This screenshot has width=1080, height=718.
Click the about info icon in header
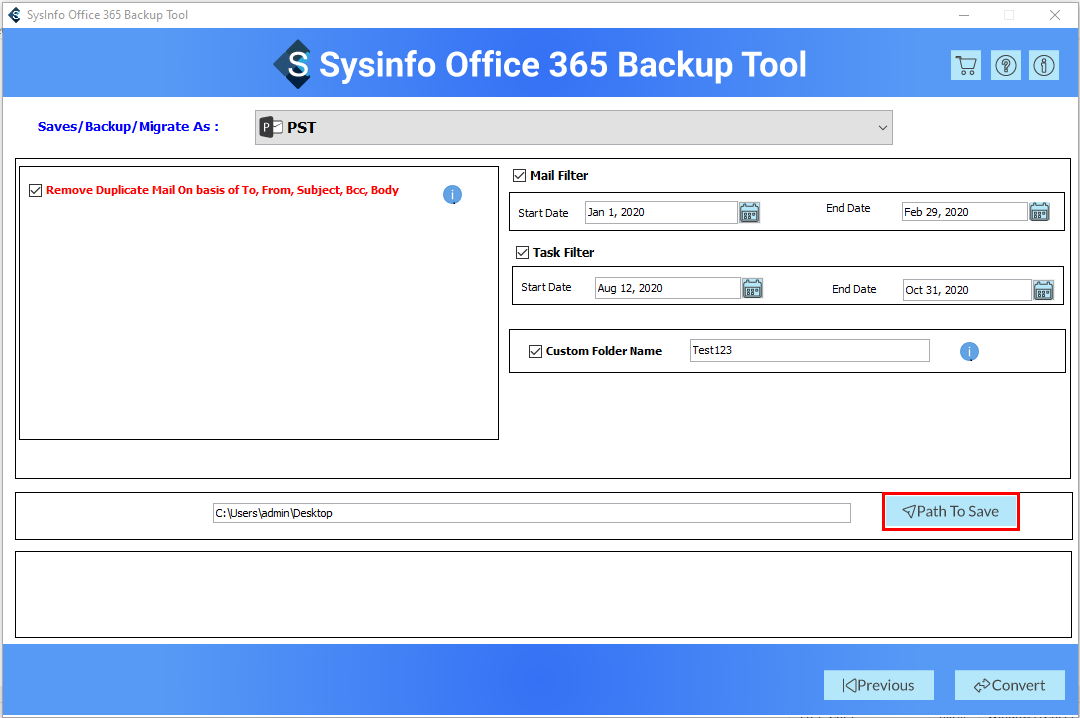point(1044,66)
